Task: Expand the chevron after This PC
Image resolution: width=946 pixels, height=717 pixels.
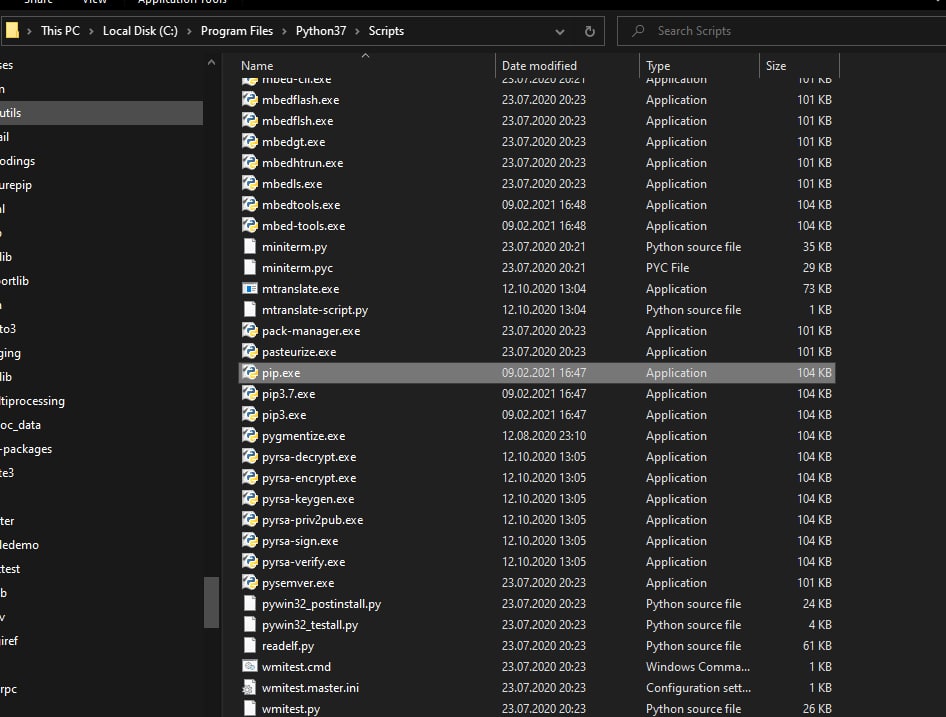Action: point(91,31)
